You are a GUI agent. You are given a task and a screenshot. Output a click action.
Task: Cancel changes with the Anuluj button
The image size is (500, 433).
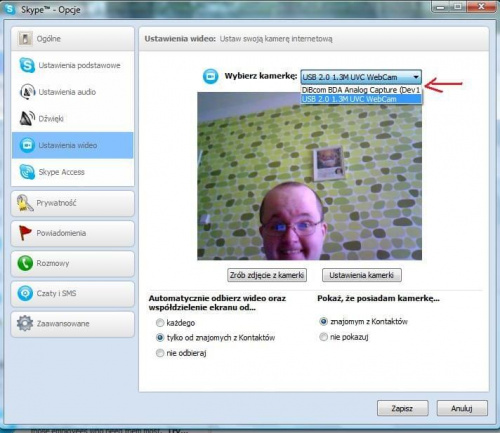(x=462, y=408)
